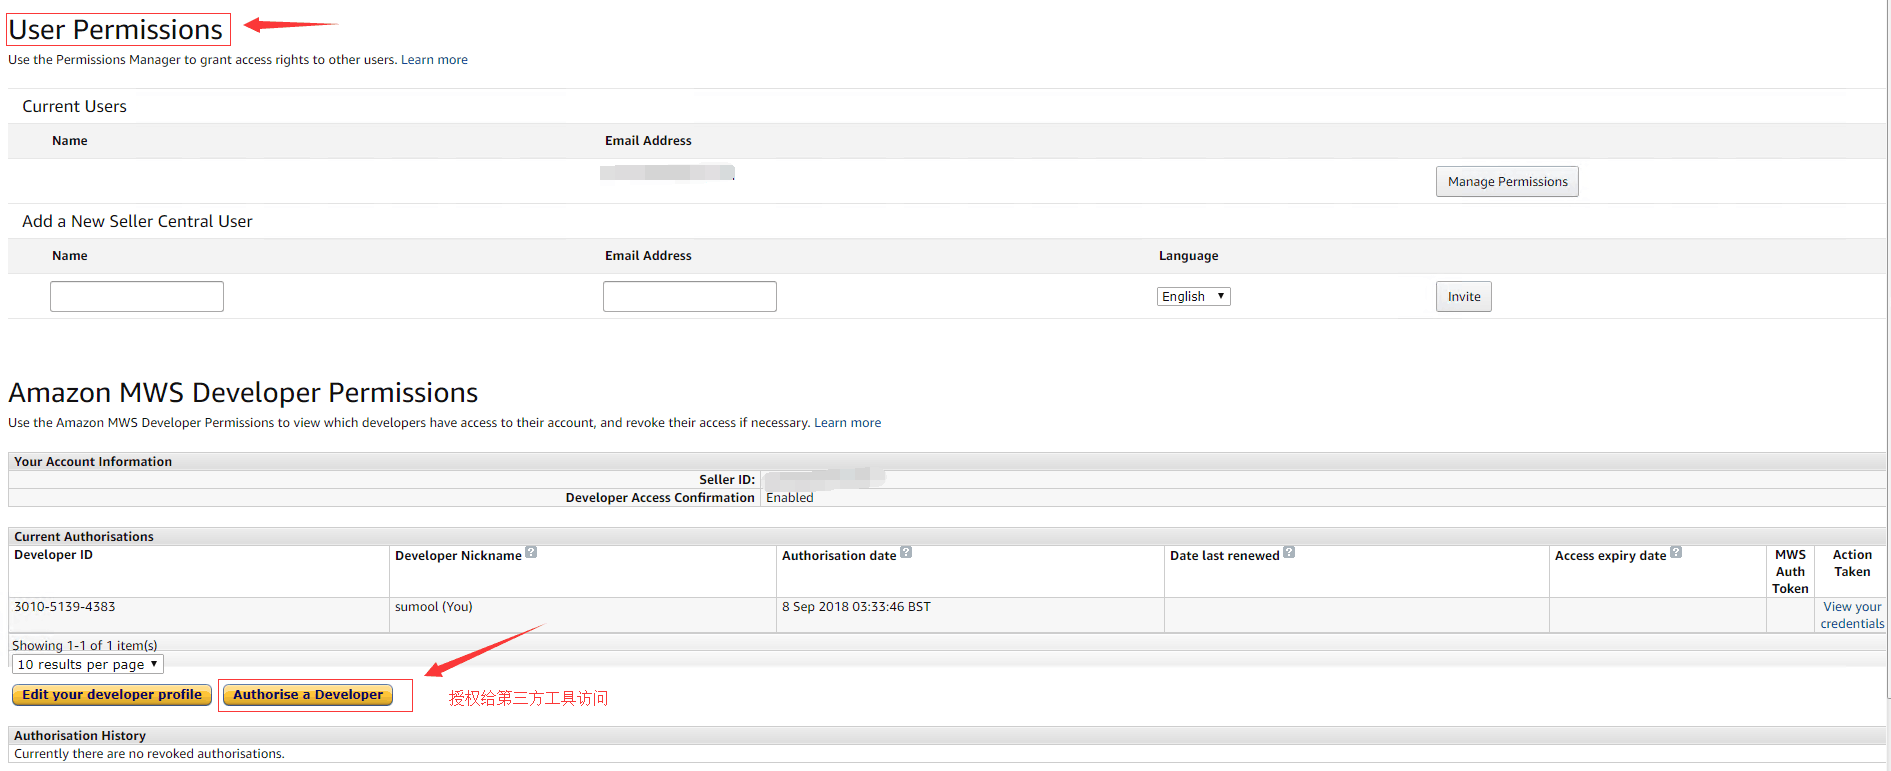Viewport: 1891px width, 771px height.
Task: Follow Learn more under MWS Developer Permissions
Action: click(x=847, y=423)
